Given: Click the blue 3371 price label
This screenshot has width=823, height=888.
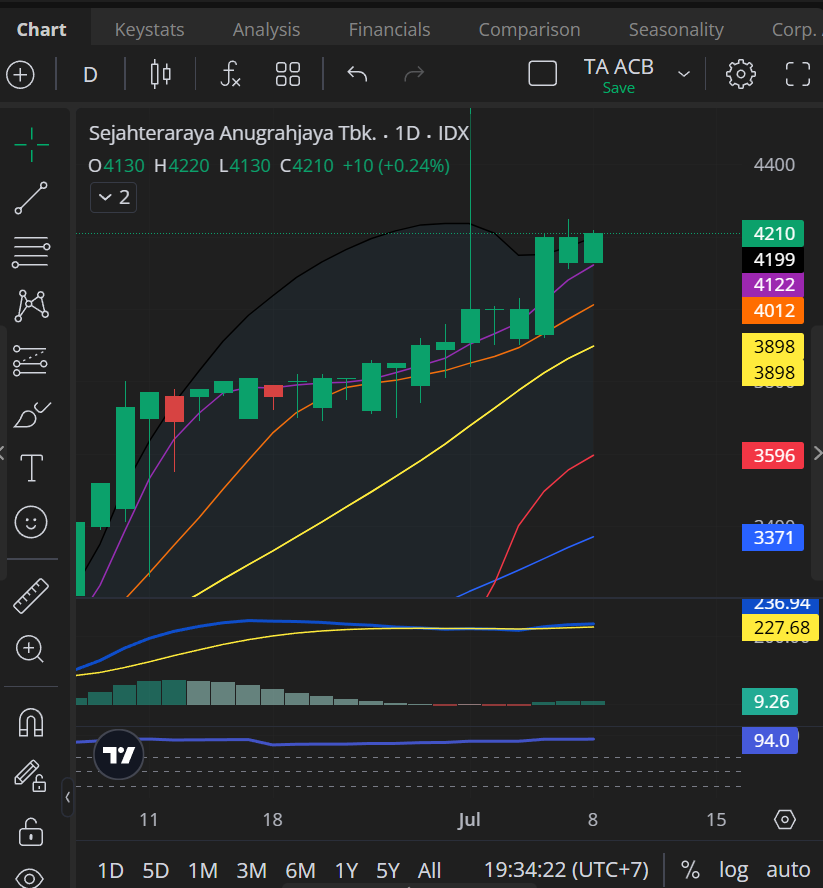Looking at the screenshot, I should [x=773, y=537].
